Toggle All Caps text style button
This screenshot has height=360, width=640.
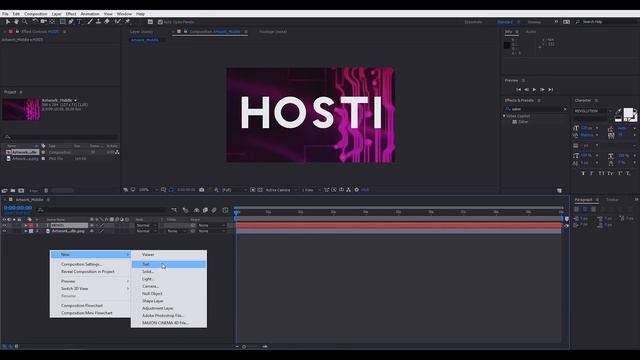pyautogui.click(x=601, y=173)
